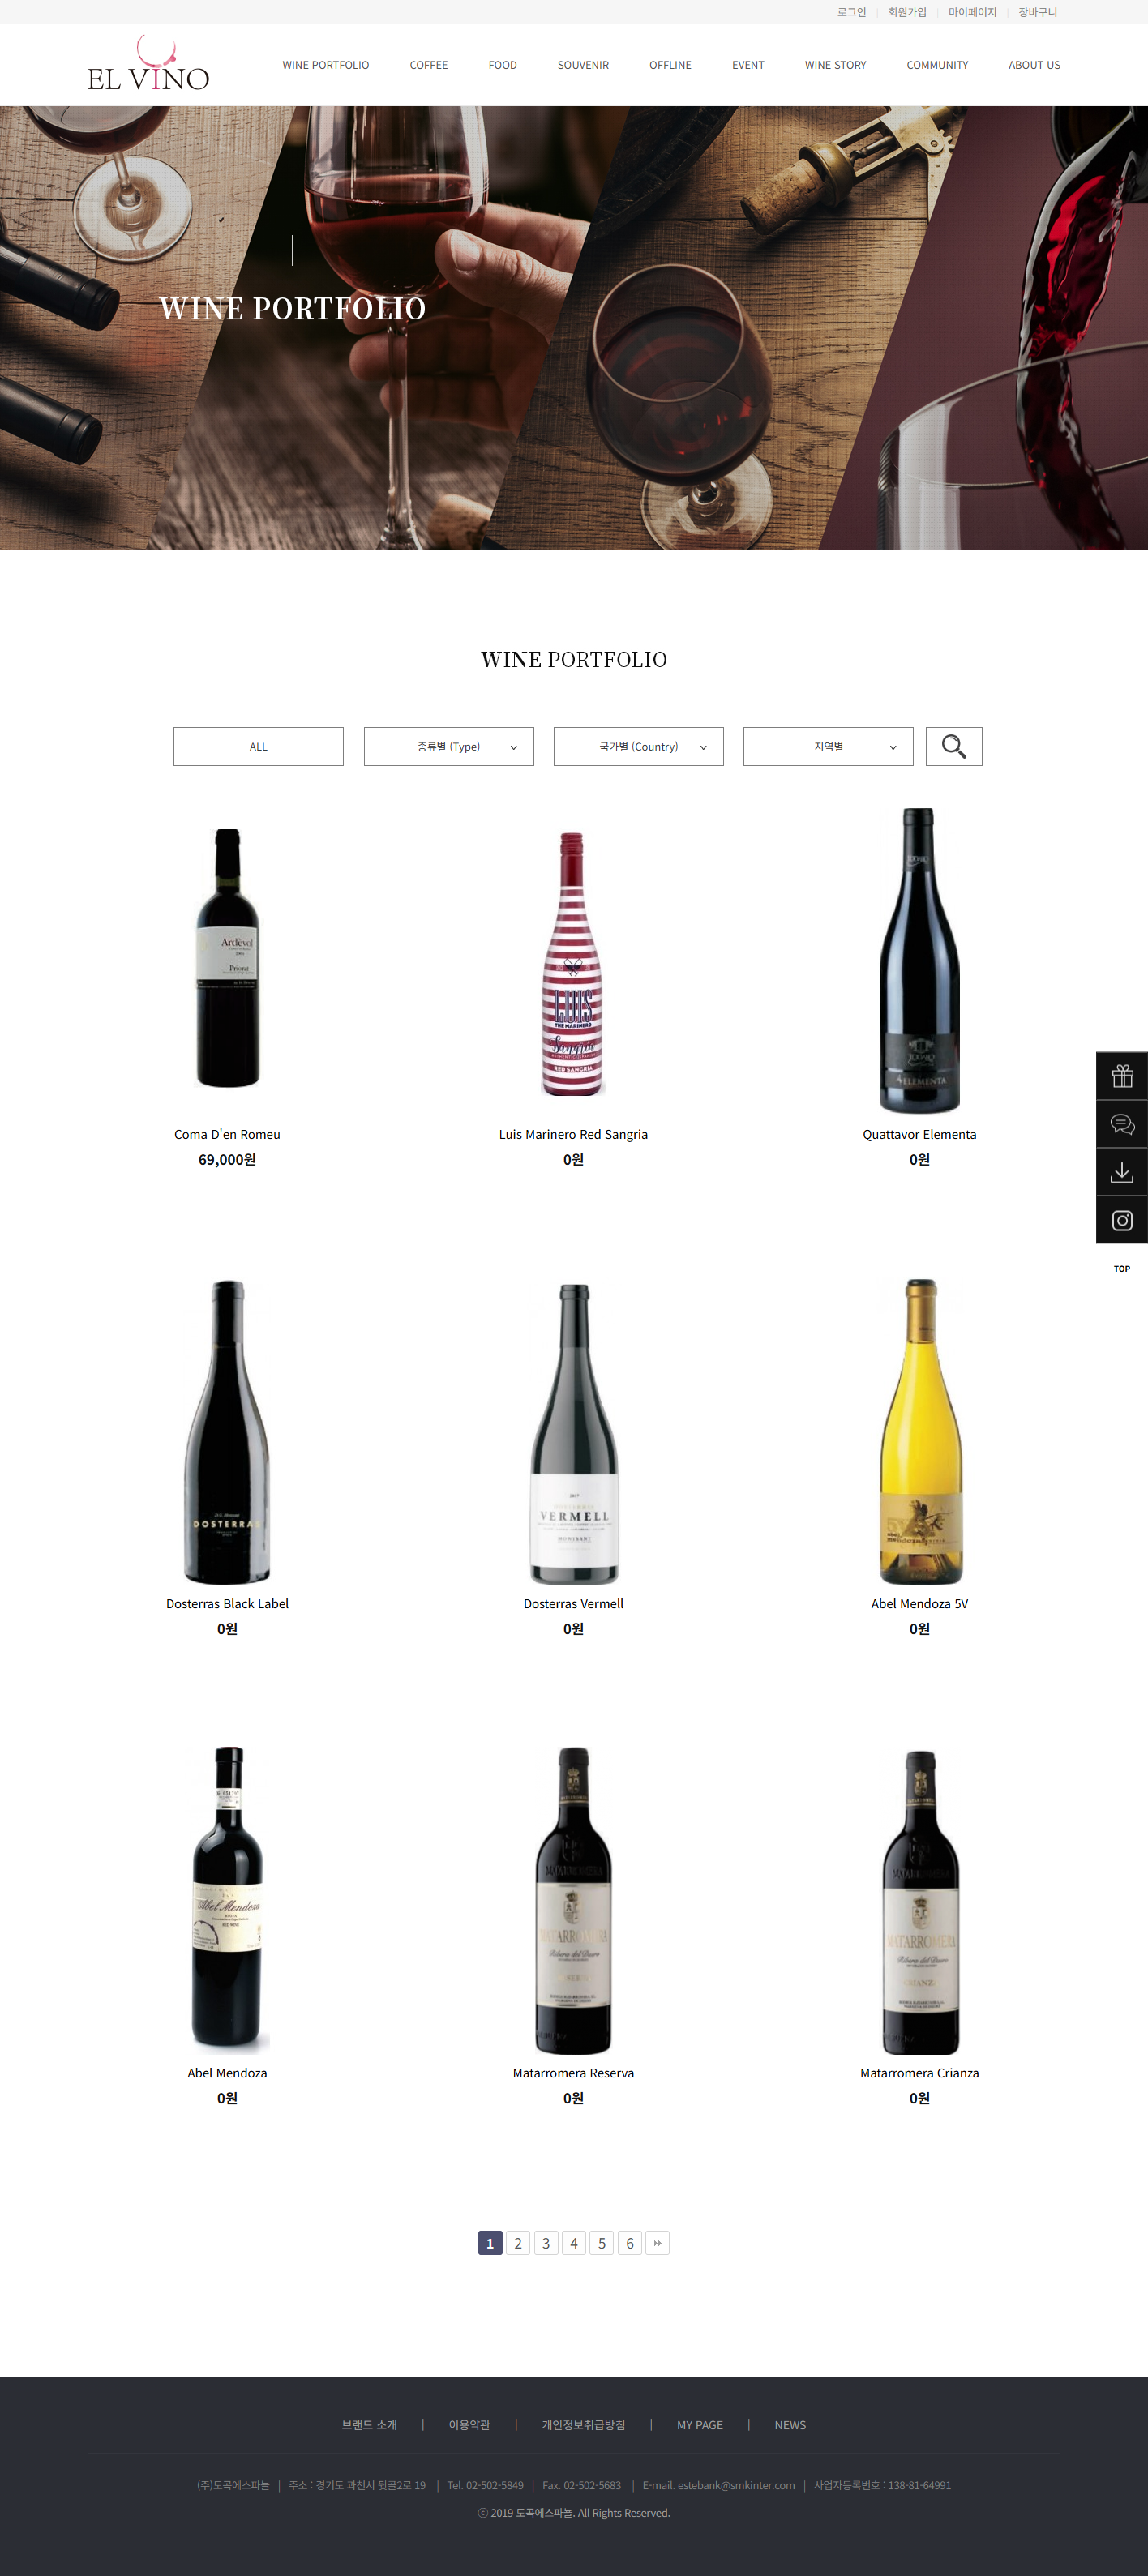Open Luis Marinero Red Sangria bottle thumbnail

click(x=573, y=964)
